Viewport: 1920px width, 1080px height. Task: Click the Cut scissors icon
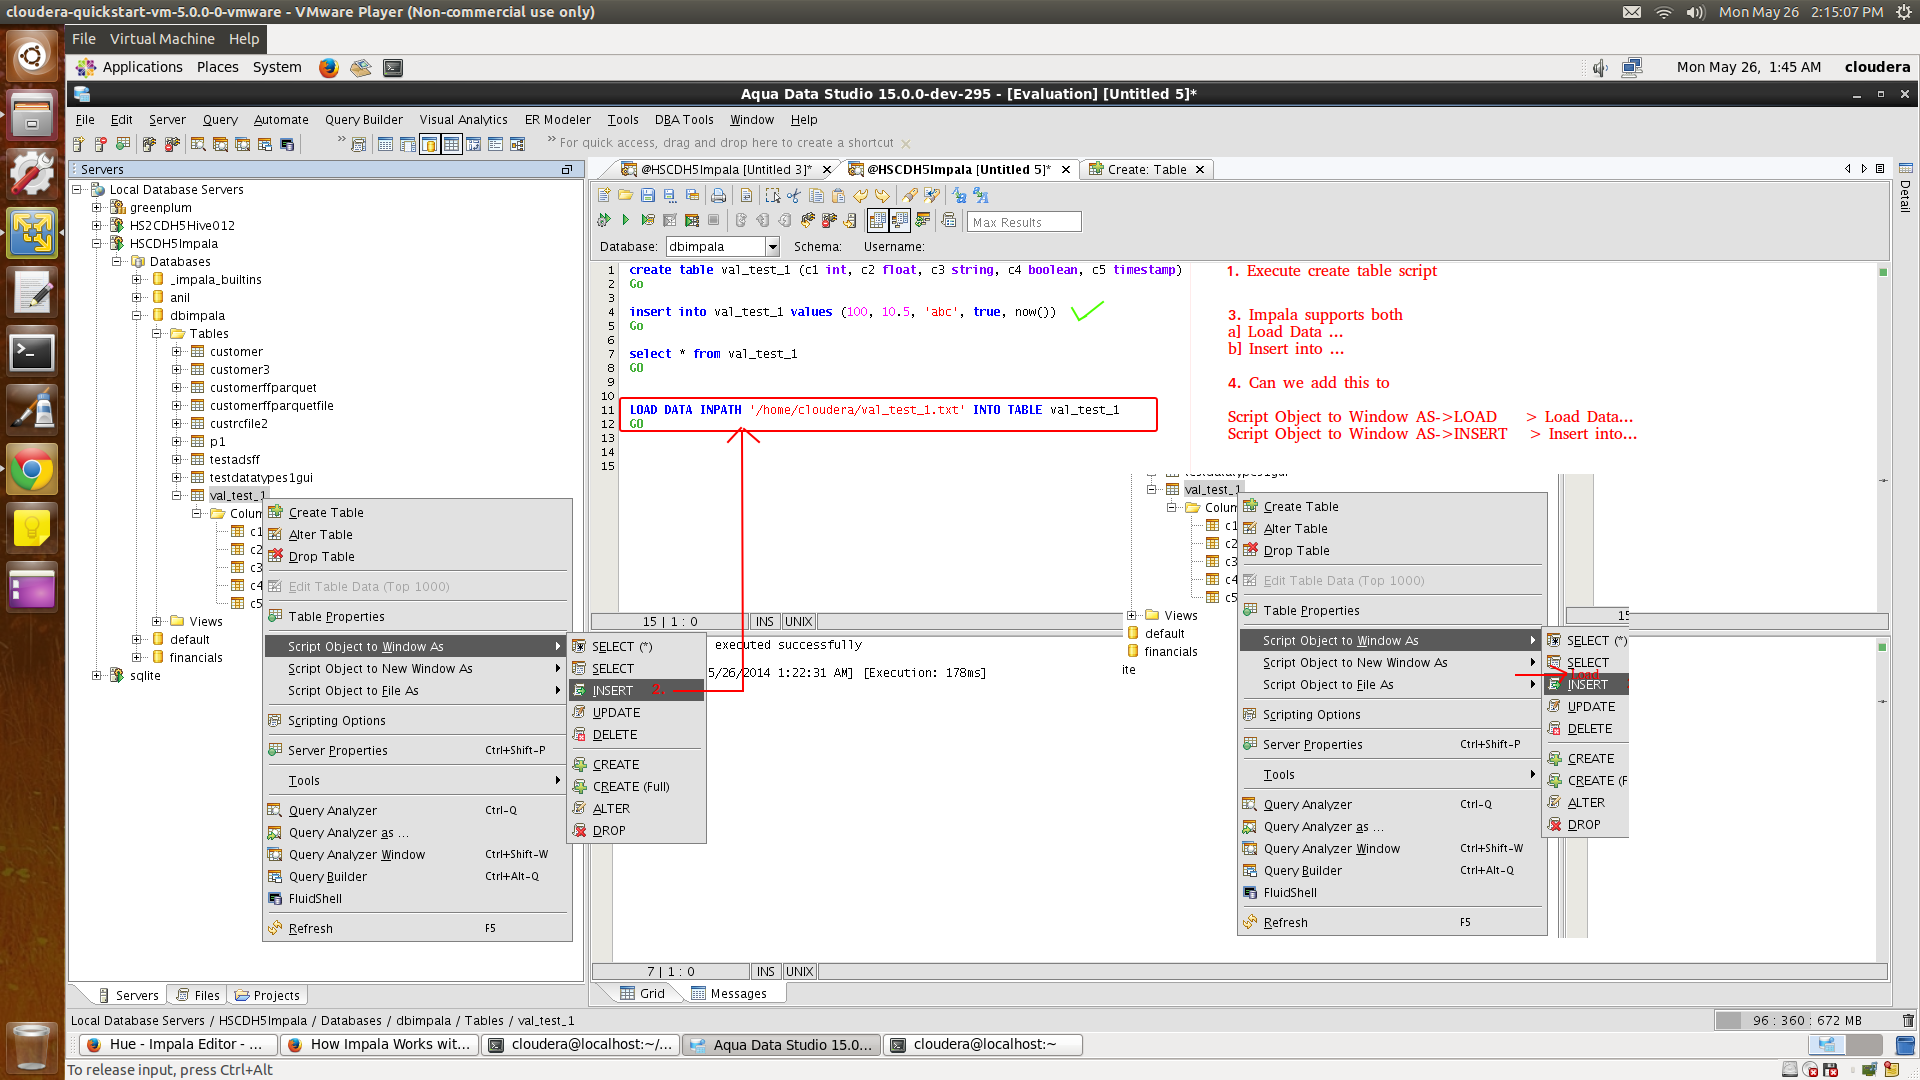click(x=793, y=196)
